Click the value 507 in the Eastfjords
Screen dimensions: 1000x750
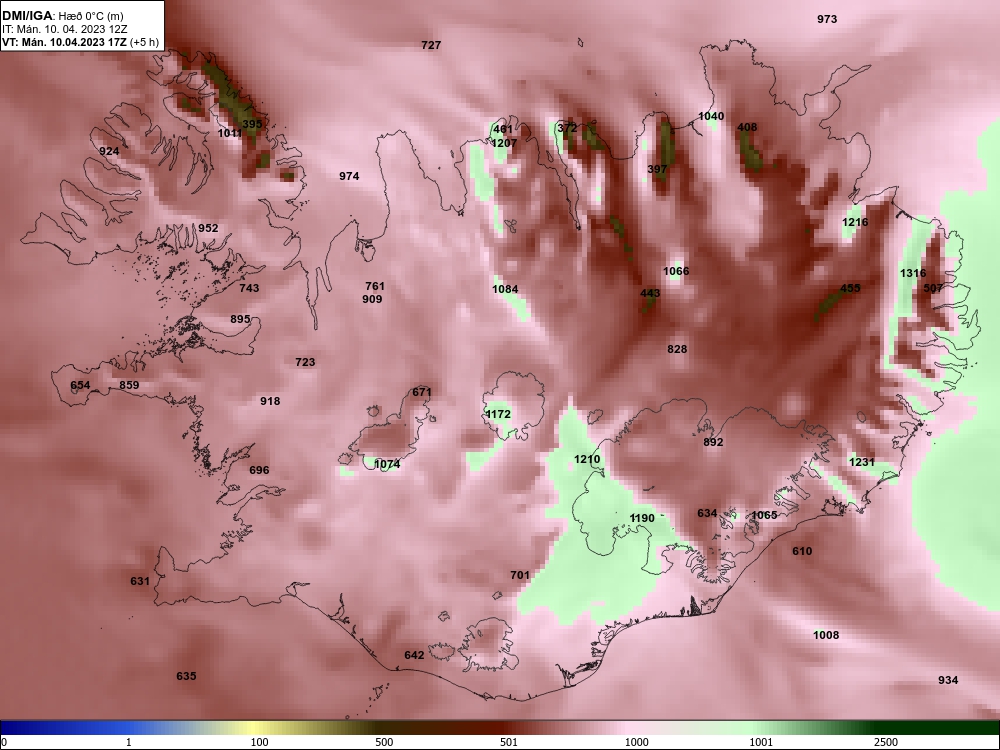tap(933, 288)
